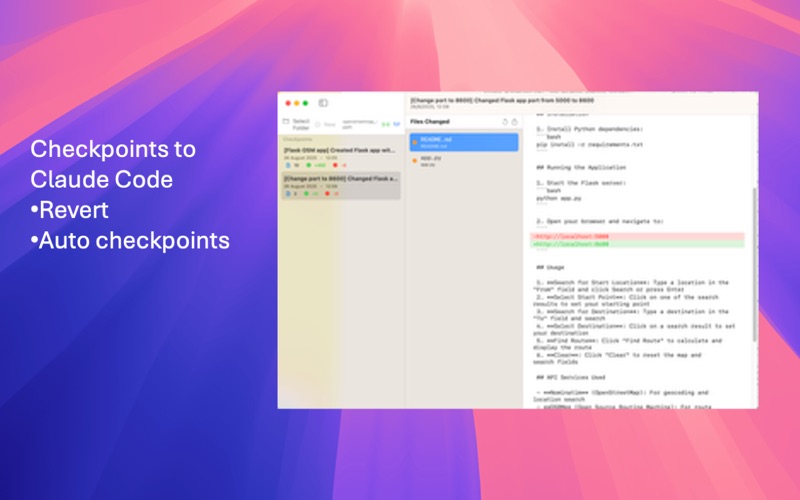The height and width of the screenshot is (500, 800).
Task: Select the '[Flask OSM app]' checkpoint
Action: (341, 158)
